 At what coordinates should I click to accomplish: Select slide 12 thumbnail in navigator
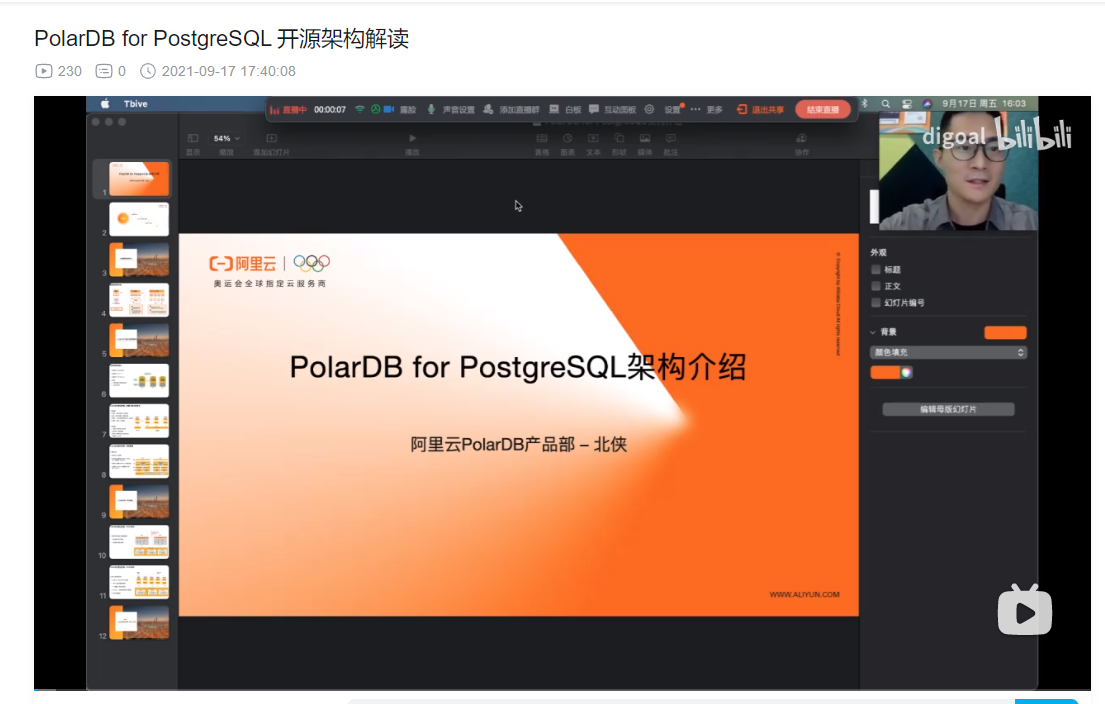pyautogui.click(x=139, y=623)
